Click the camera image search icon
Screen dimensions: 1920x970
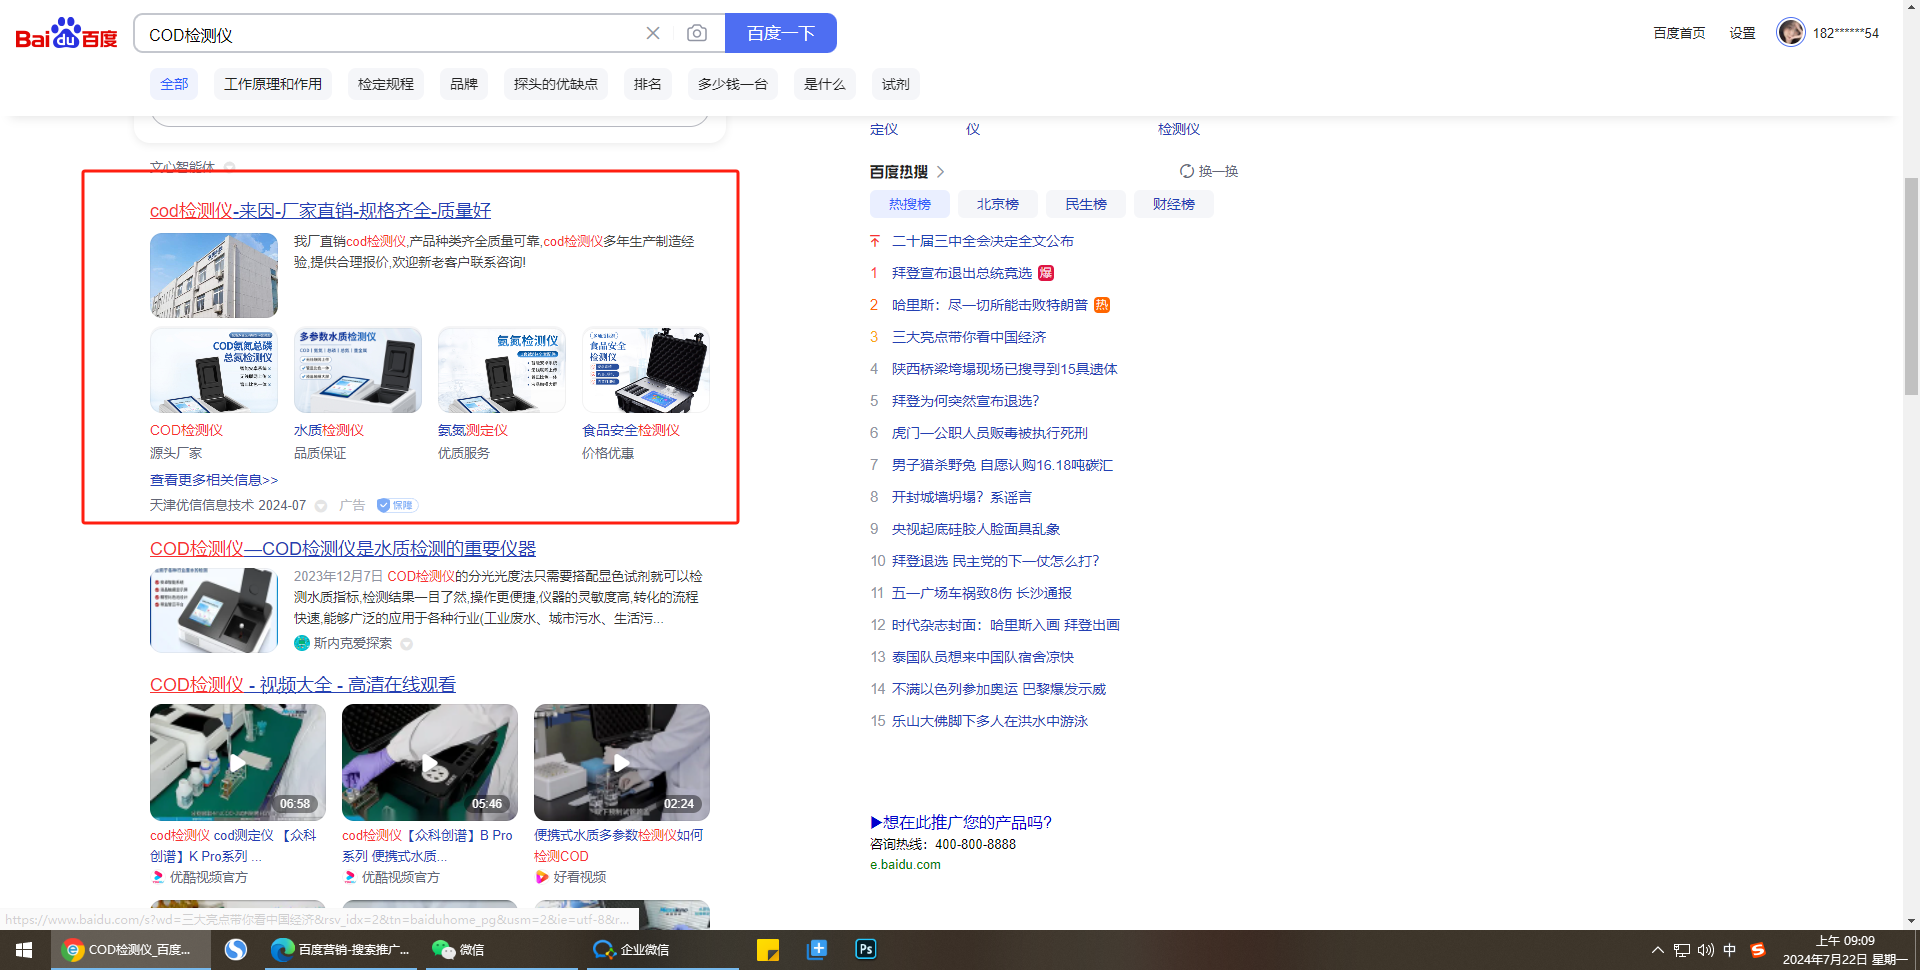[x=697, y=34]
